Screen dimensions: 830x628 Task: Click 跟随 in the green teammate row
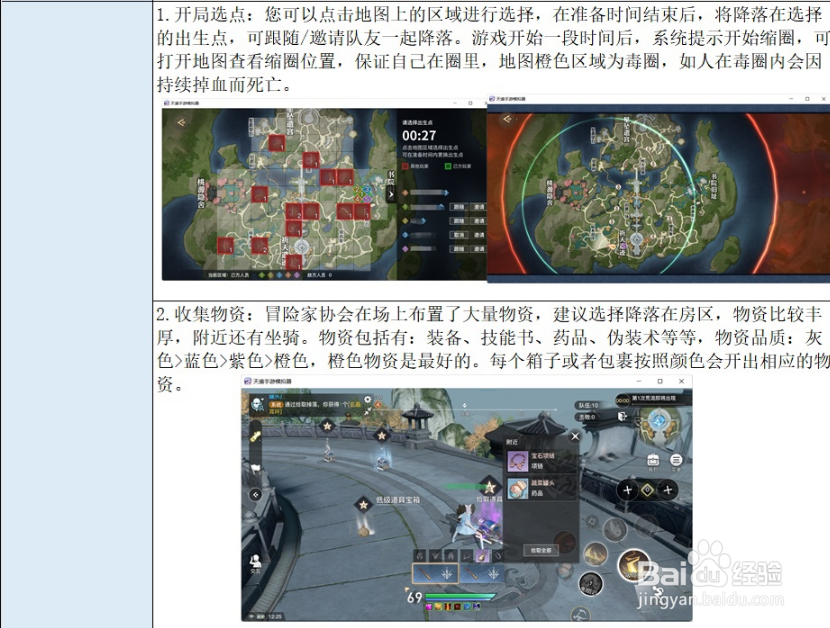point(459,207)
